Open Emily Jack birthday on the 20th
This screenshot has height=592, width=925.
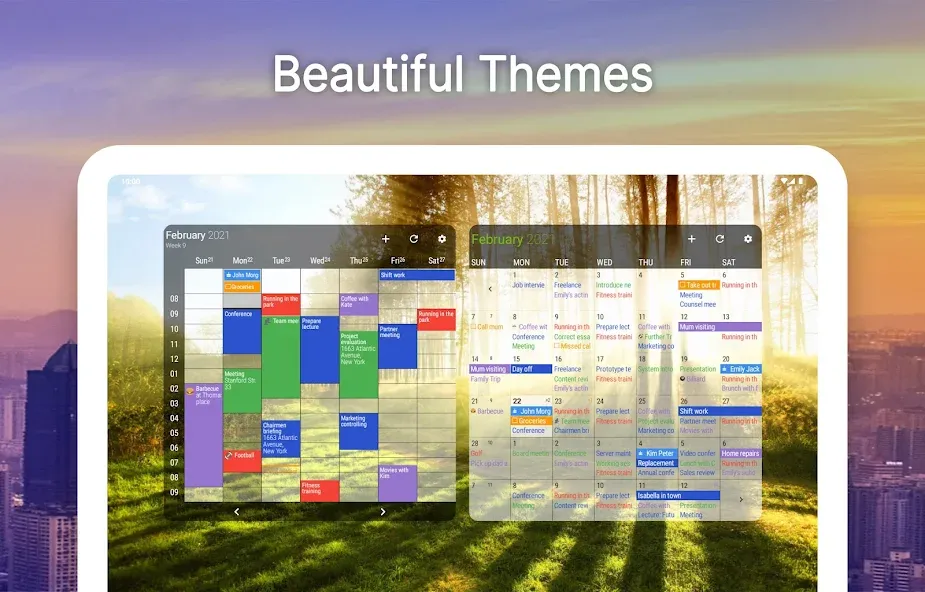tap(741, 369)
